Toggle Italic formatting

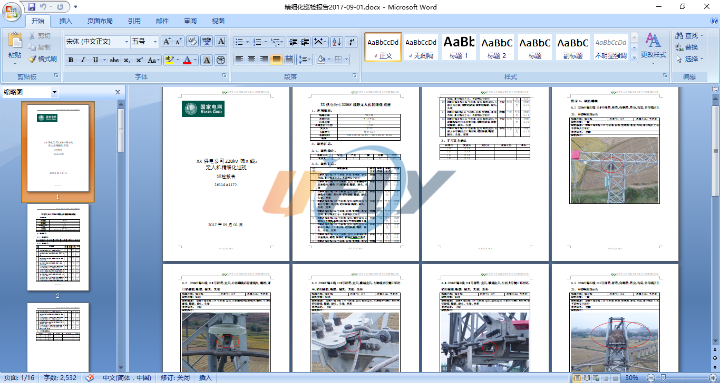[83, 60]
